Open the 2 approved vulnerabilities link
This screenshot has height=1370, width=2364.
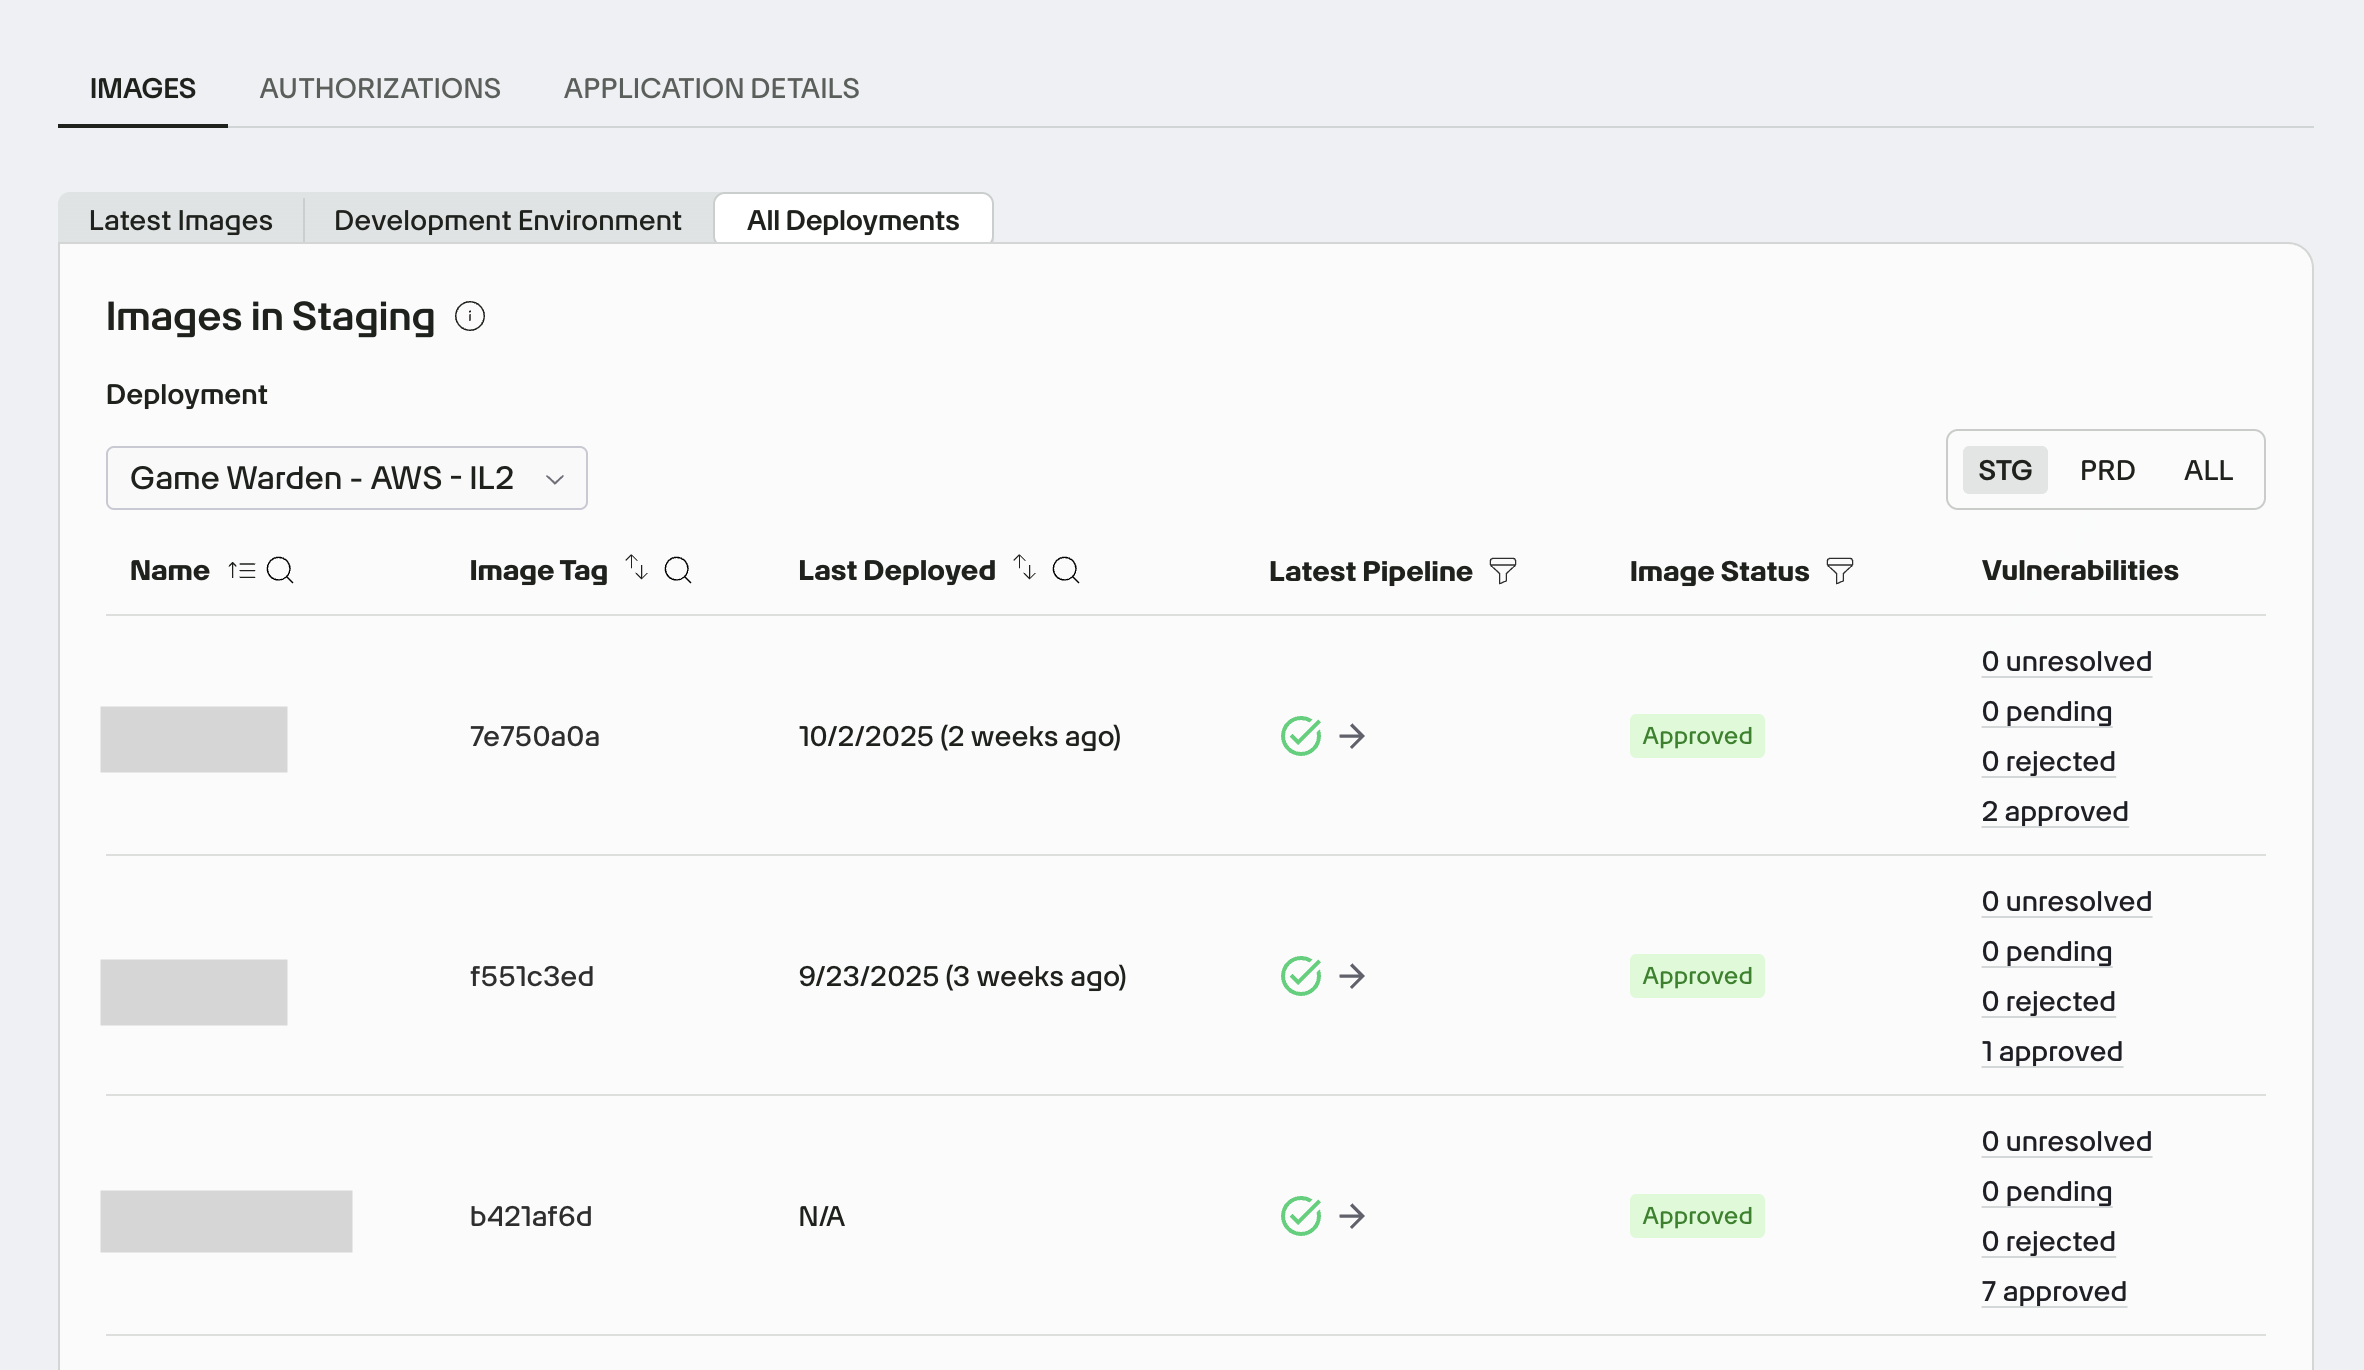pos(2055,812)
